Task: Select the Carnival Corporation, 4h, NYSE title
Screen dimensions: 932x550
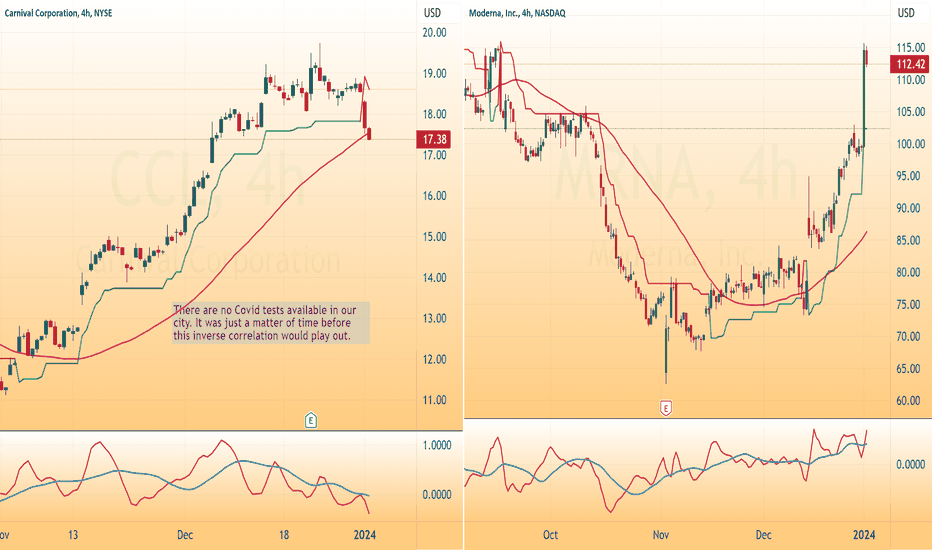Action: click(x=58, y=13)
